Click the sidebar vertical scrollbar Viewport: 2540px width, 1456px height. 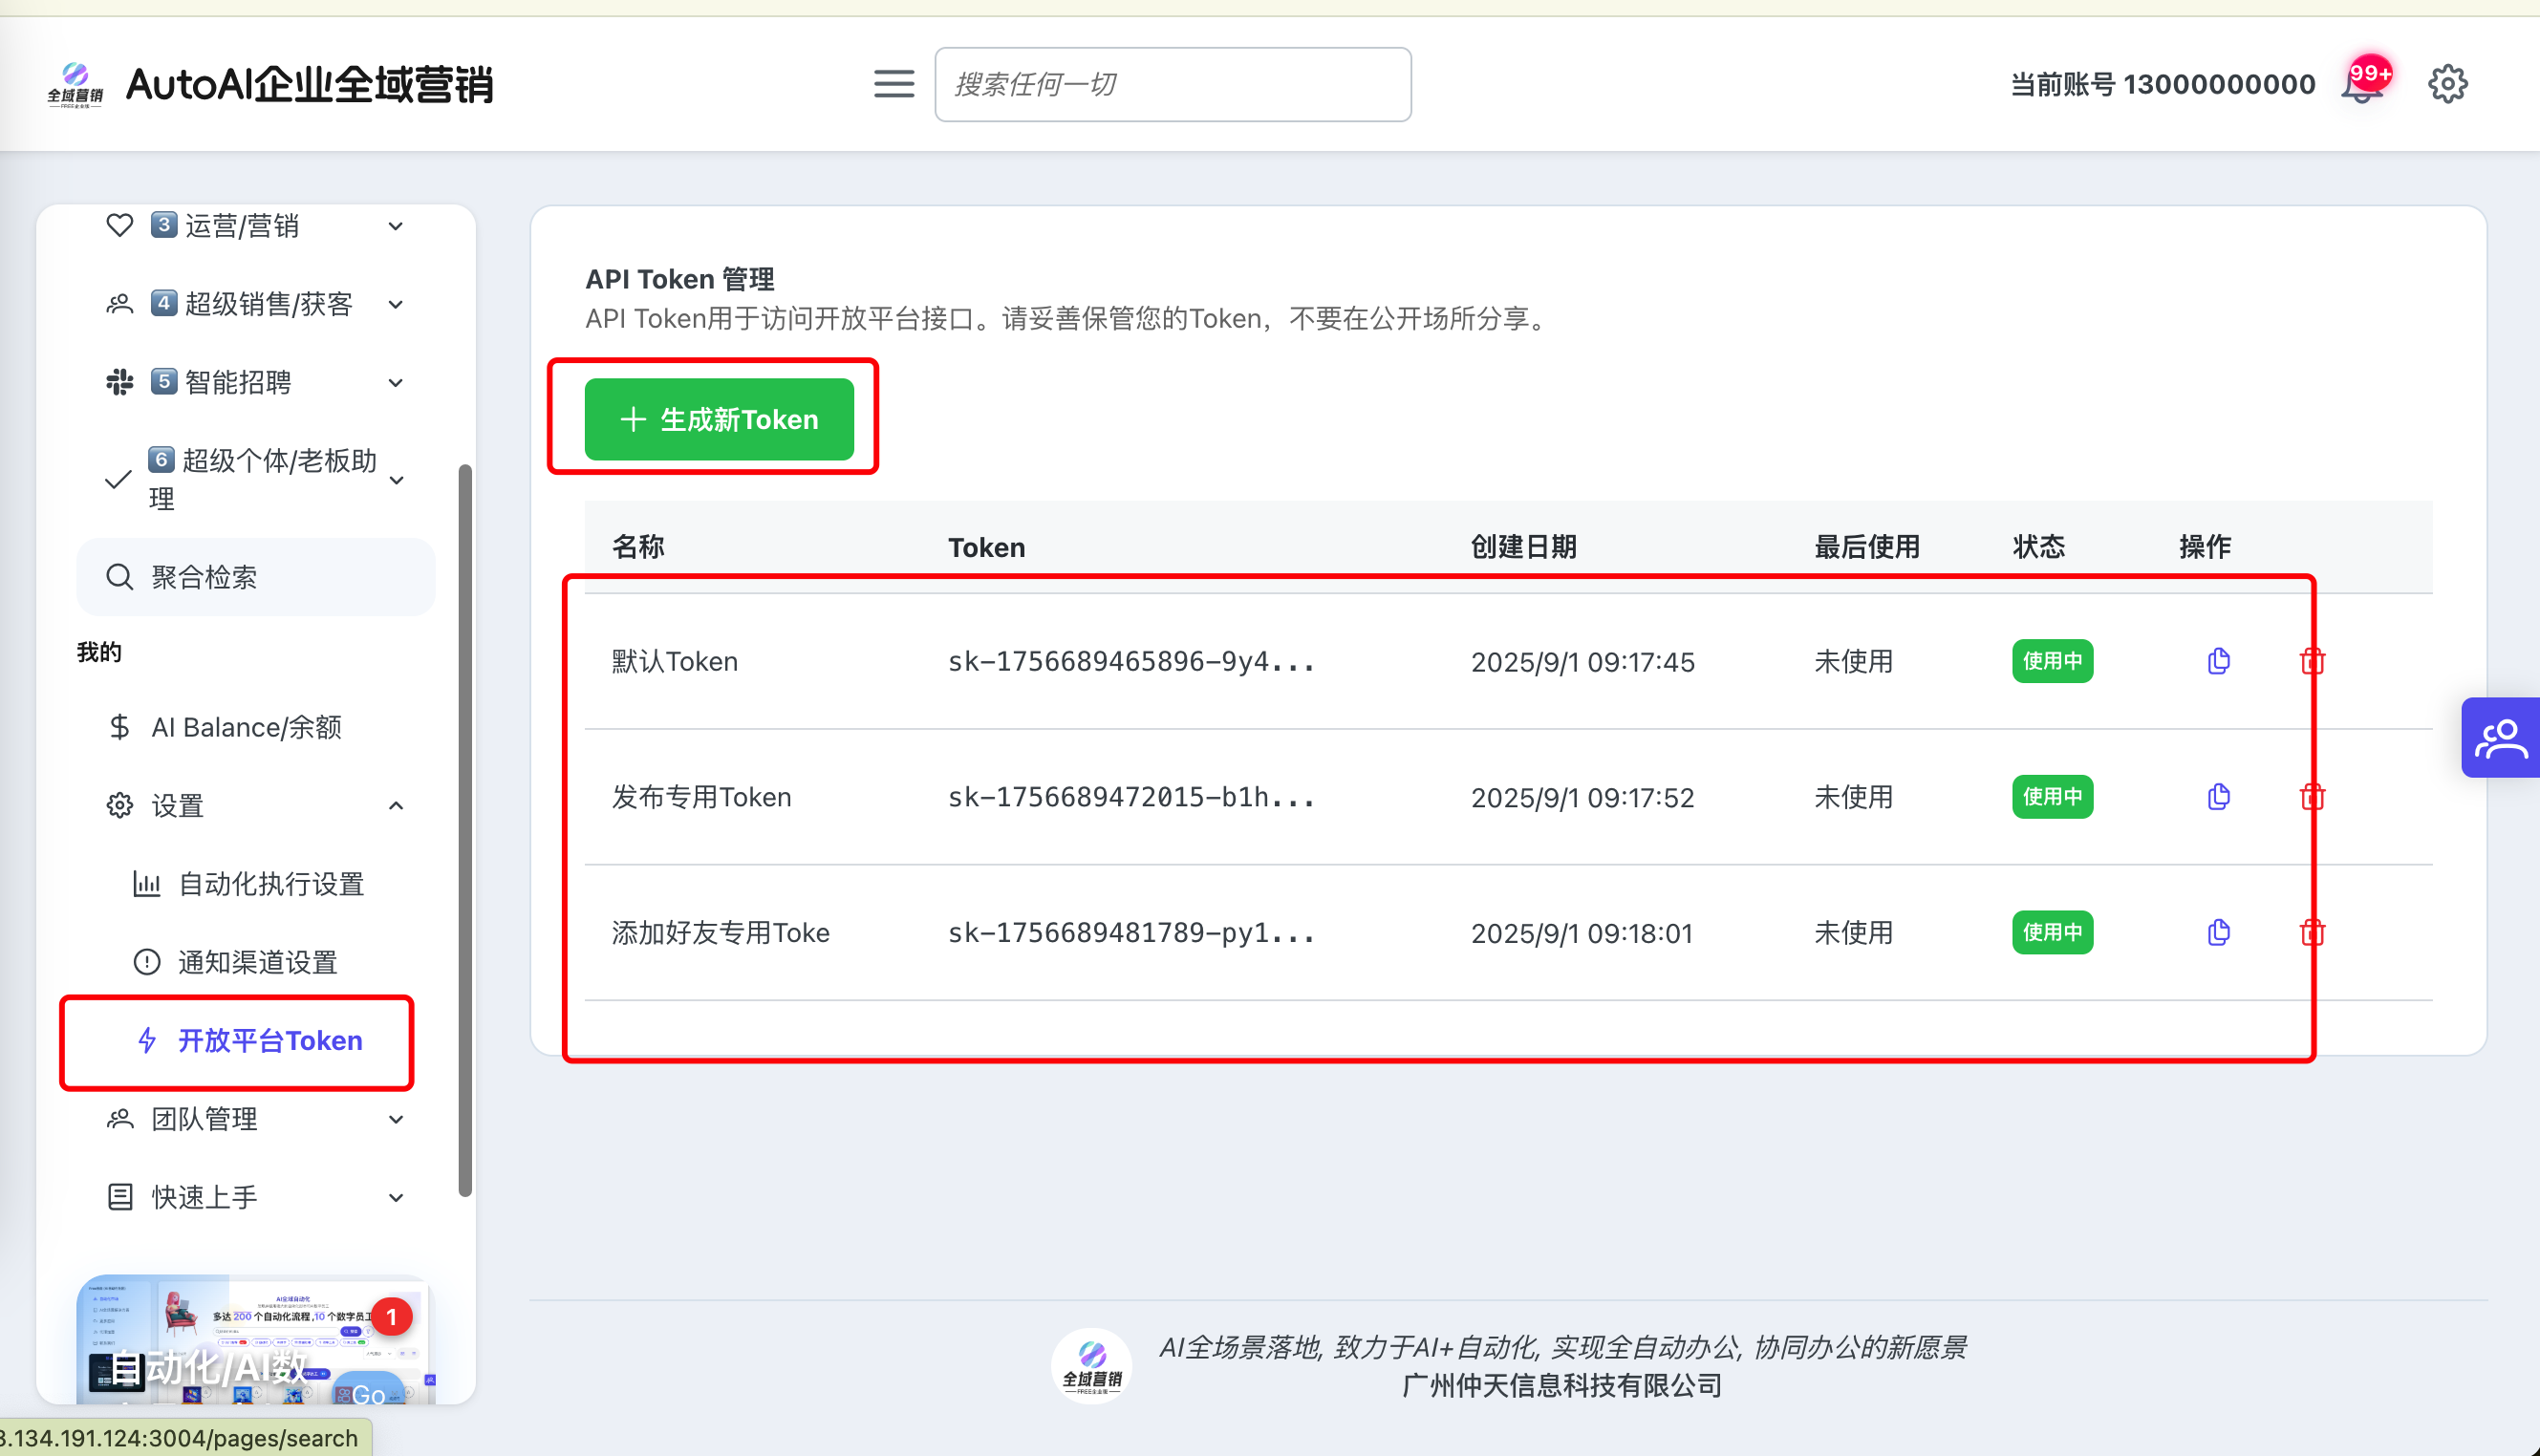[465, 828]
